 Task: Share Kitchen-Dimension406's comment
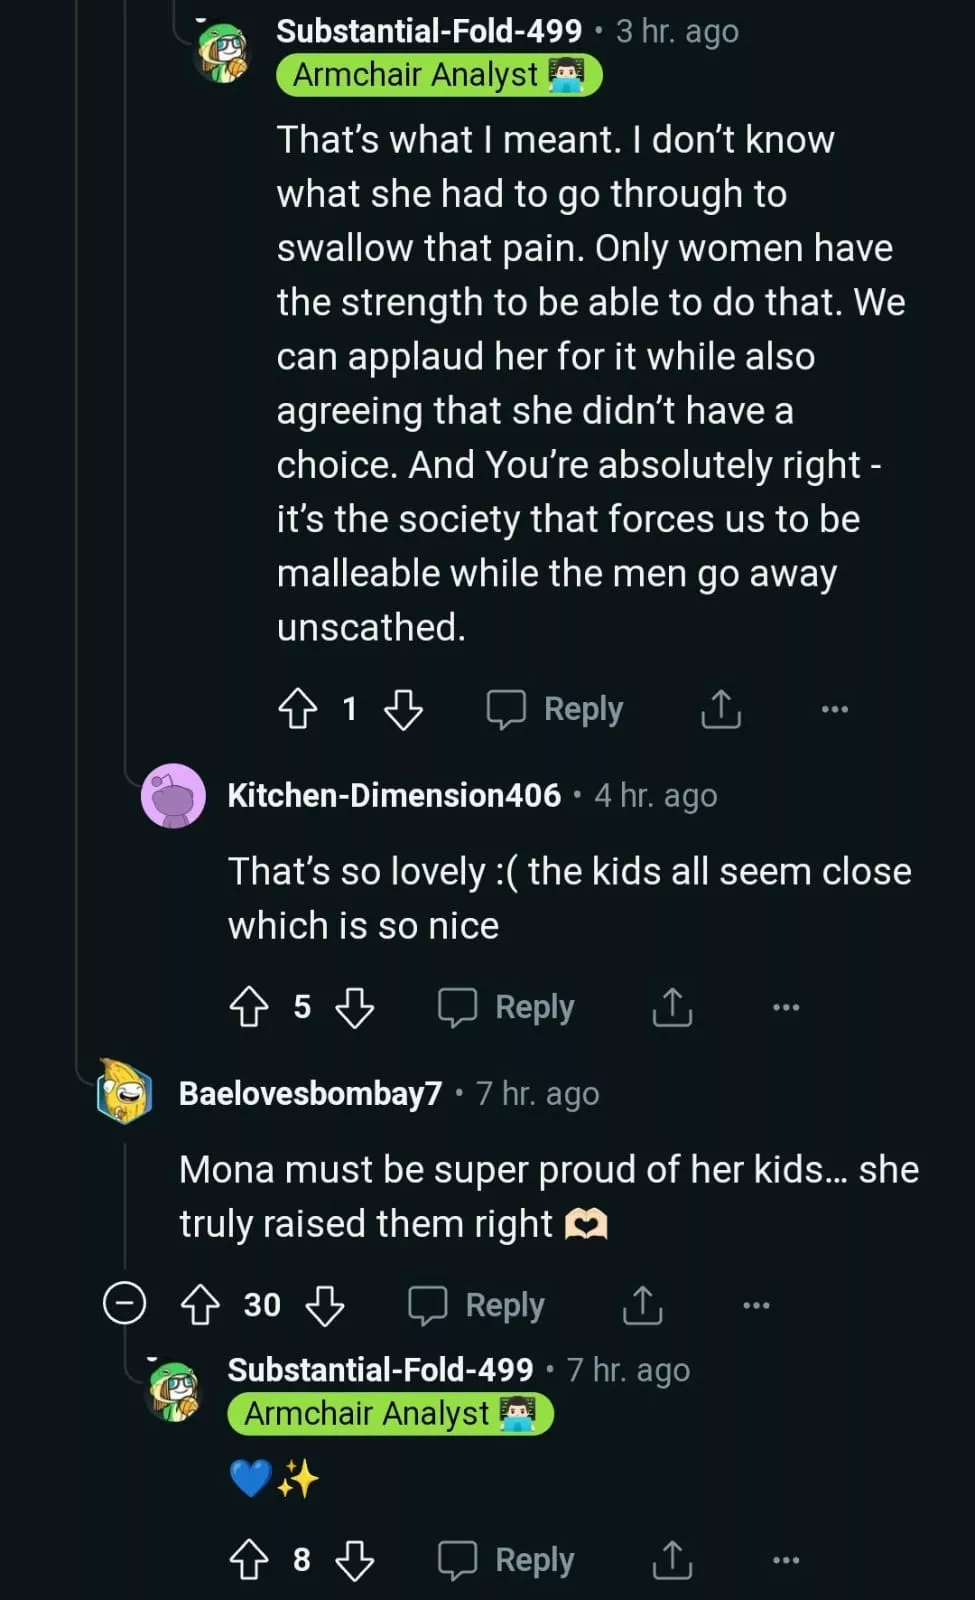[672, 1007]
